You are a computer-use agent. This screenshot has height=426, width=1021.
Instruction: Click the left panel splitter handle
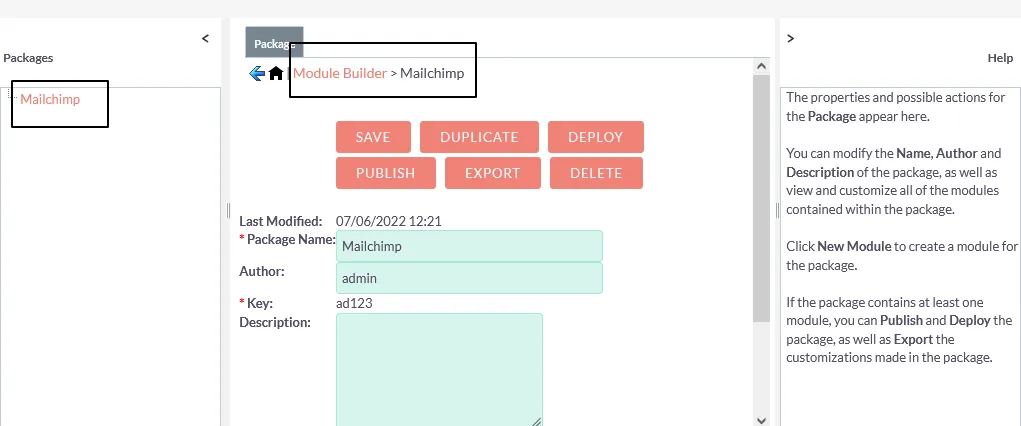(x=227, y=210)
